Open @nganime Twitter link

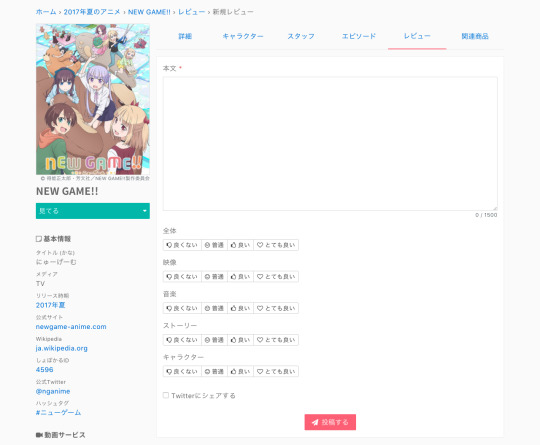(53, 391)
